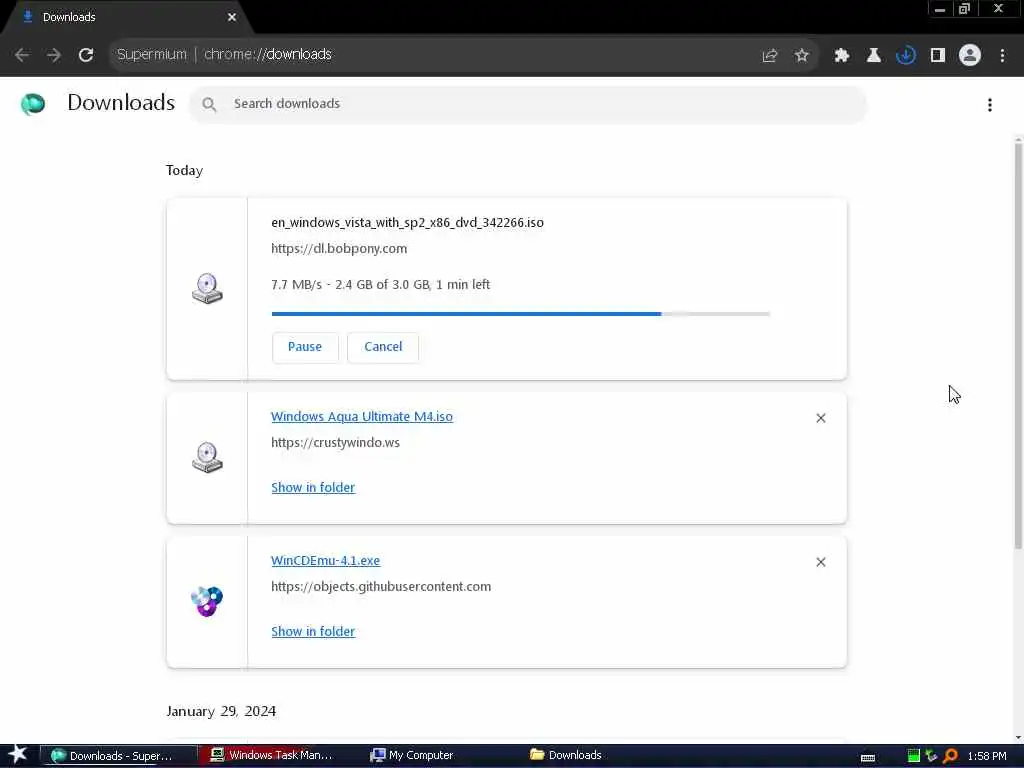Close the Downloads browser tab
The image size is (1024, 768).
pyautogui.click(x=232, y=17)
